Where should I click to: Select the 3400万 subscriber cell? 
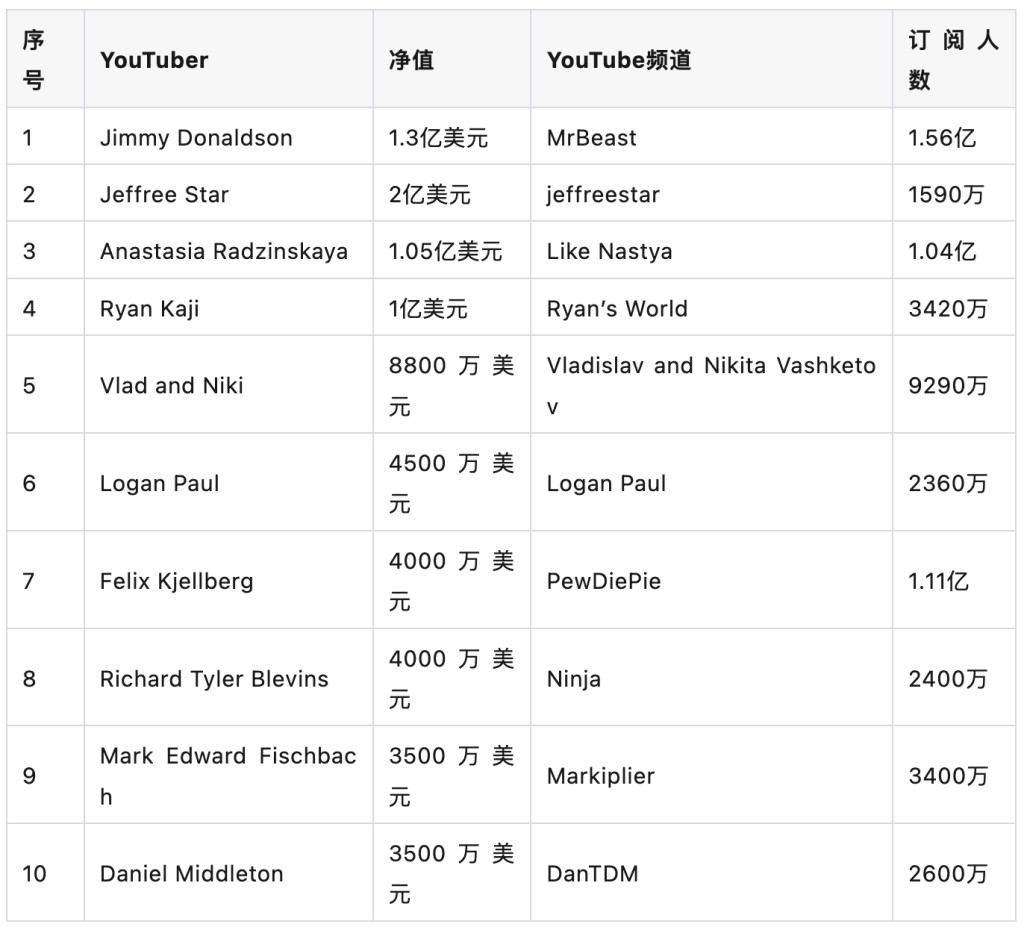pos(954,775)
